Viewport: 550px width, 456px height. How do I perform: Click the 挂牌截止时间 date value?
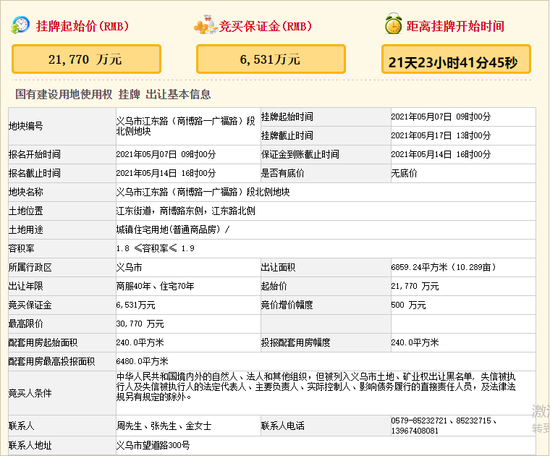pyautogui.click(x=441, y=135)
